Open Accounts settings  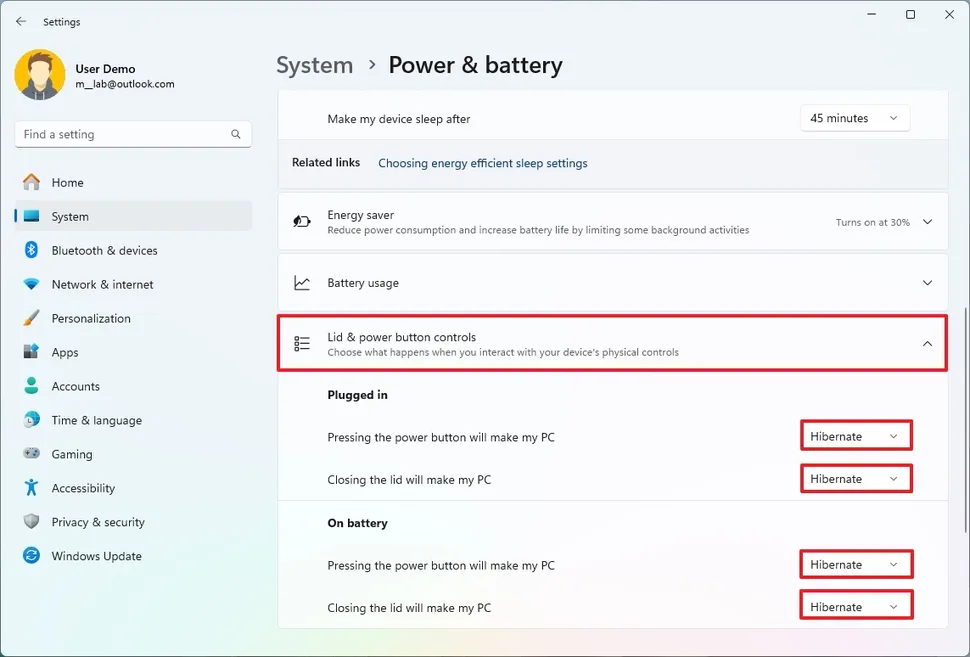[x=79, y=386]
